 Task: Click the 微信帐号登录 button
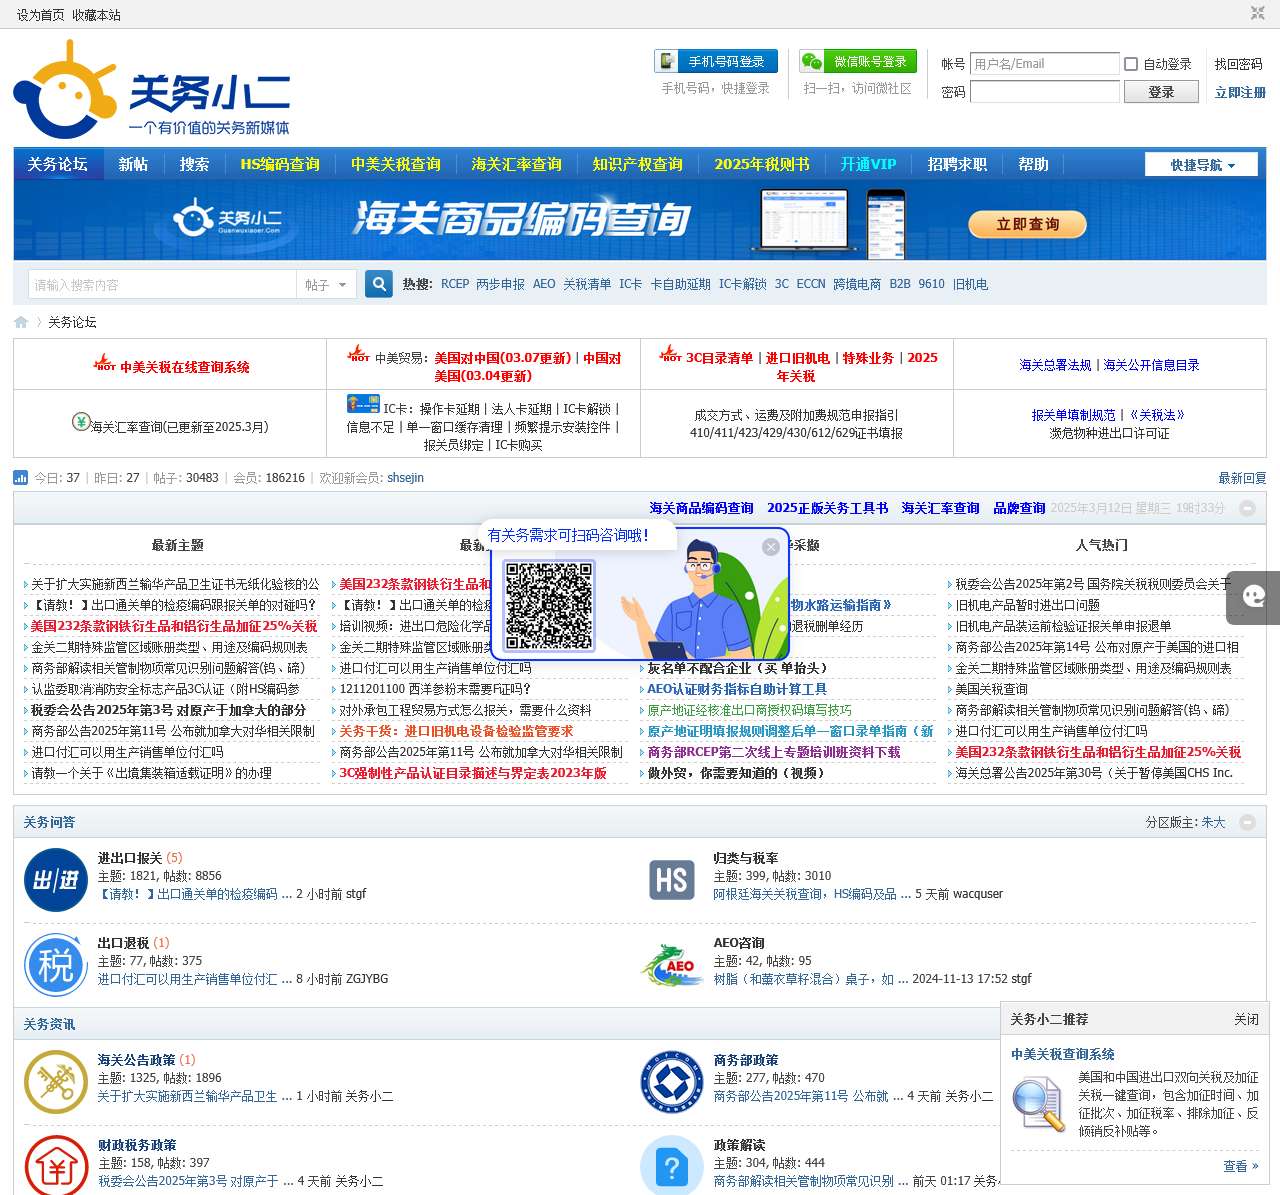(x=858, y=61)
